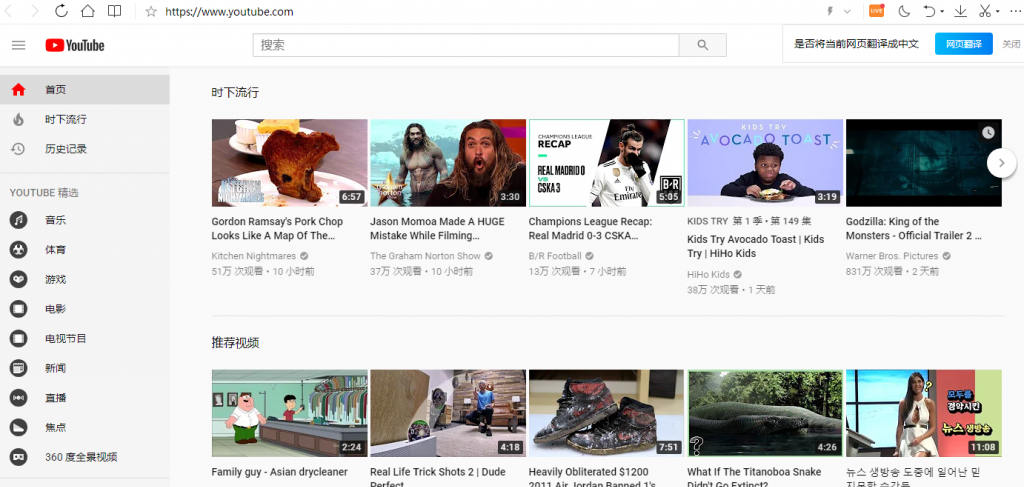1024x487 pixels.
Task: Go to the YouTube logo home link
Action: (x=74, y=45)
